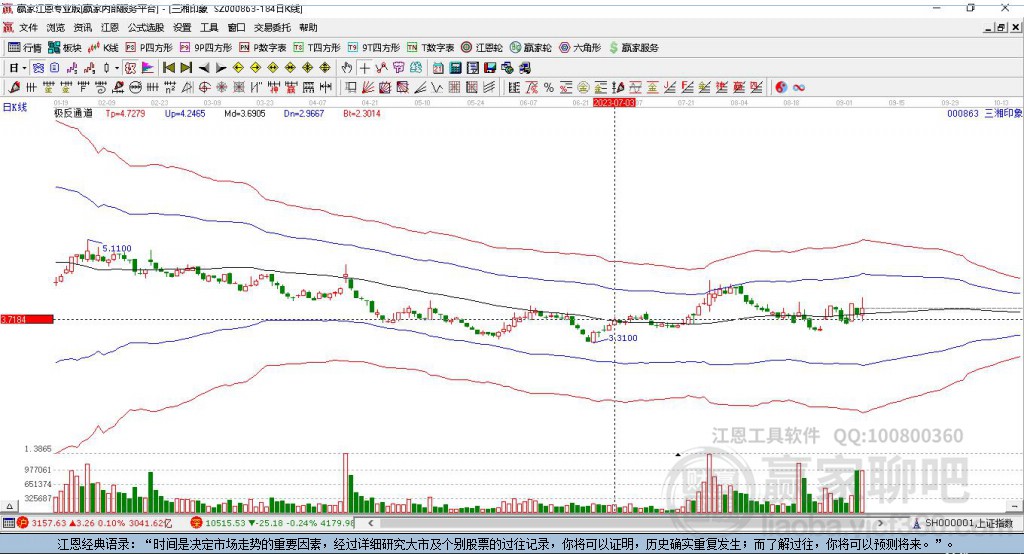Open the 行情 quotes view
The image size is (1024, 554).
24,48
